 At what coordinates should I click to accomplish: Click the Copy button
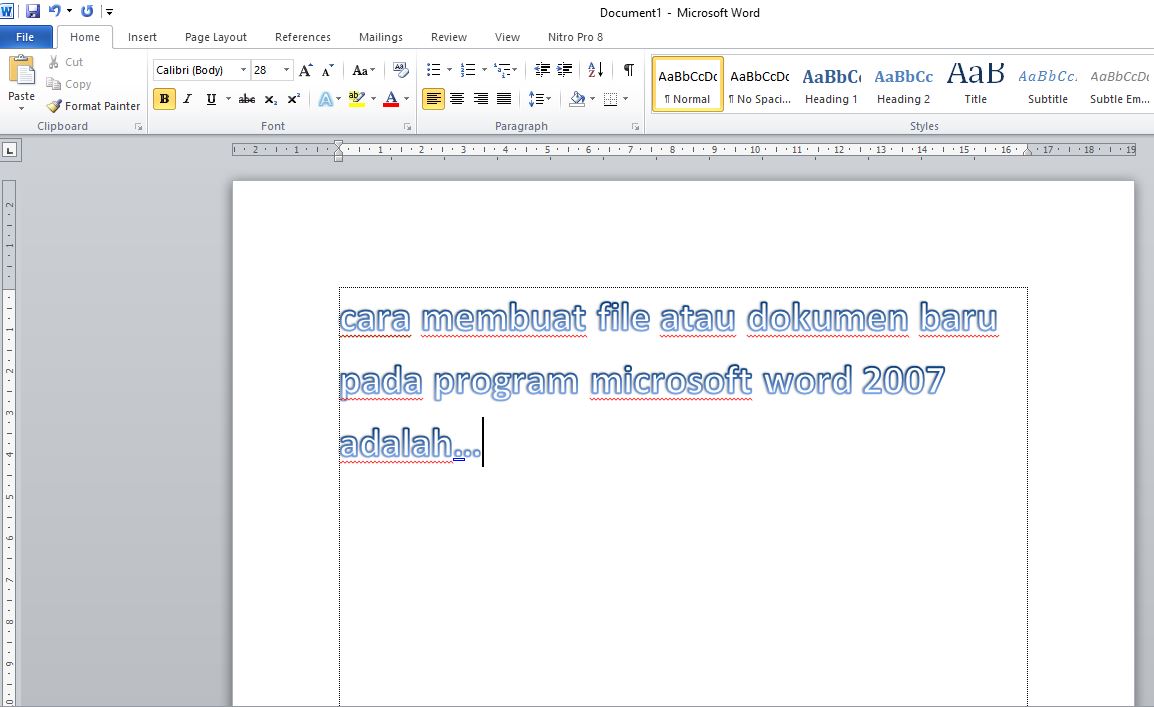coord(68,84)
